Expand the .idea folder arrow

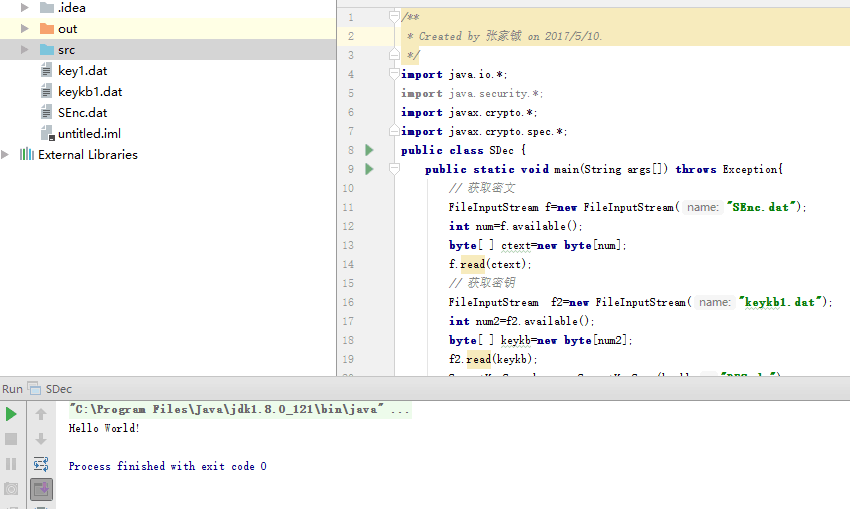[x=24, y=8]
